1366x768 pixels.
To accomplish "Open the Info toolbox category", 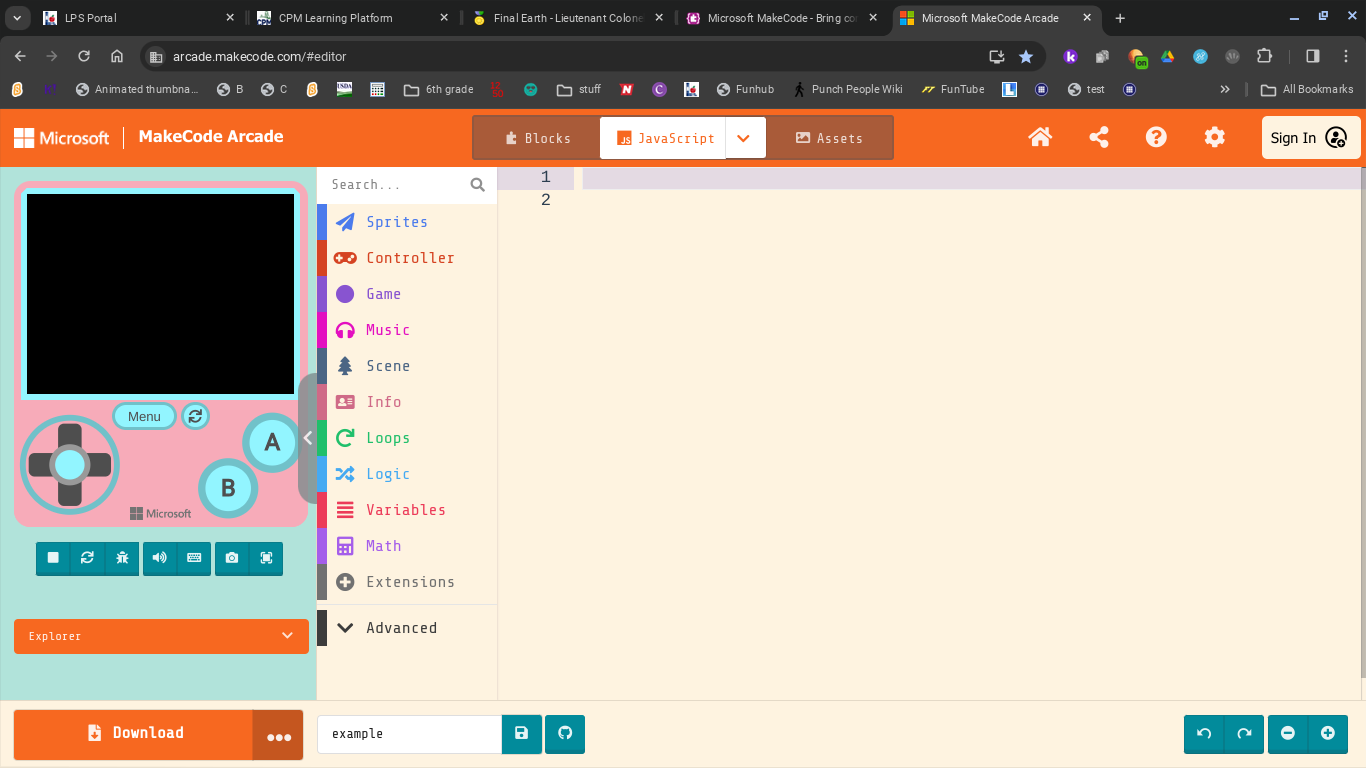I will point(407,402).
